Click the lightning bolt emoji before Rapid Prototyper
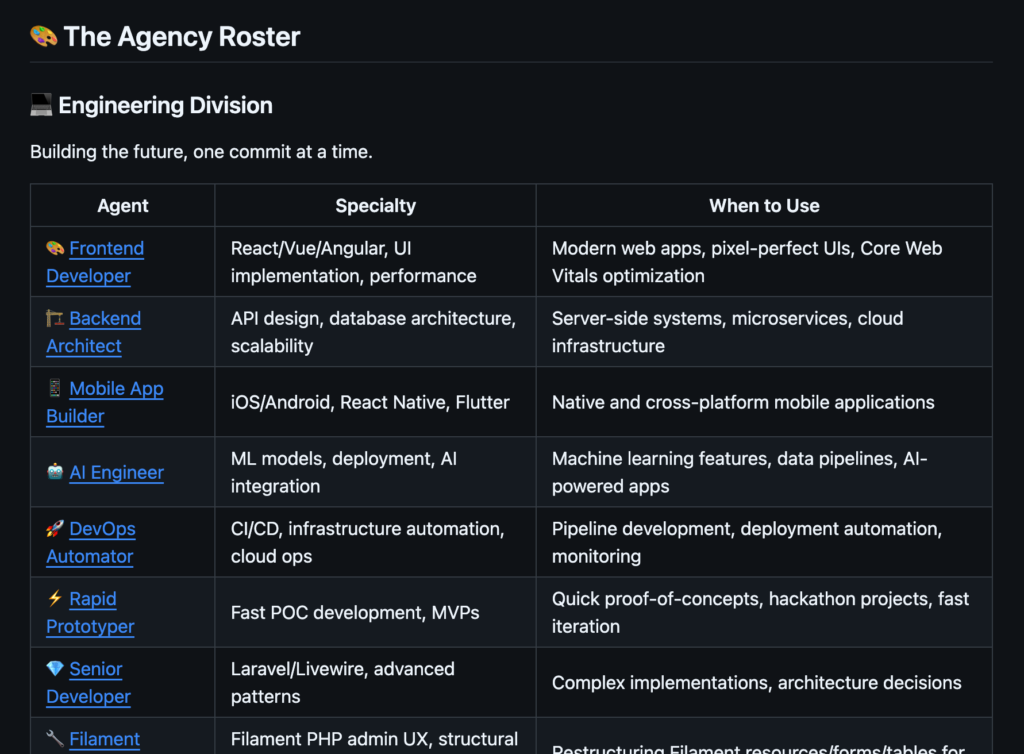Viewport: 1024px width, 754px height. point(55,599)
